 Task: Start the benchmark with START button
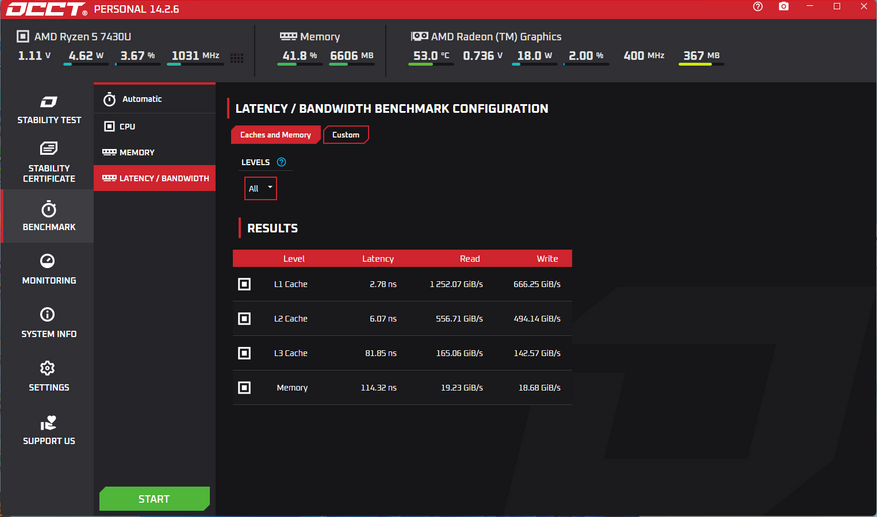(x=154, y=499)
